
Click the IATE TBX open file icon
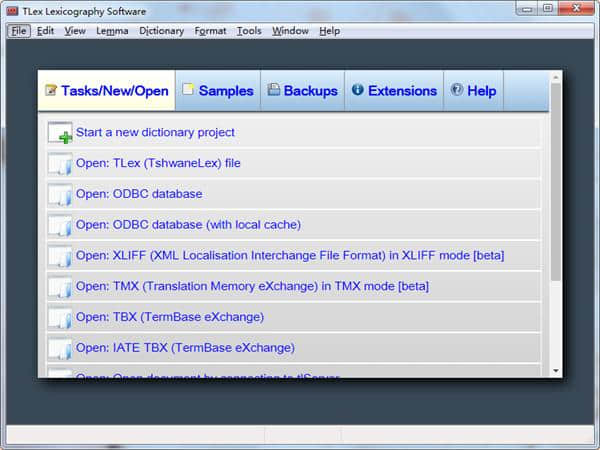tap(60, 349)
